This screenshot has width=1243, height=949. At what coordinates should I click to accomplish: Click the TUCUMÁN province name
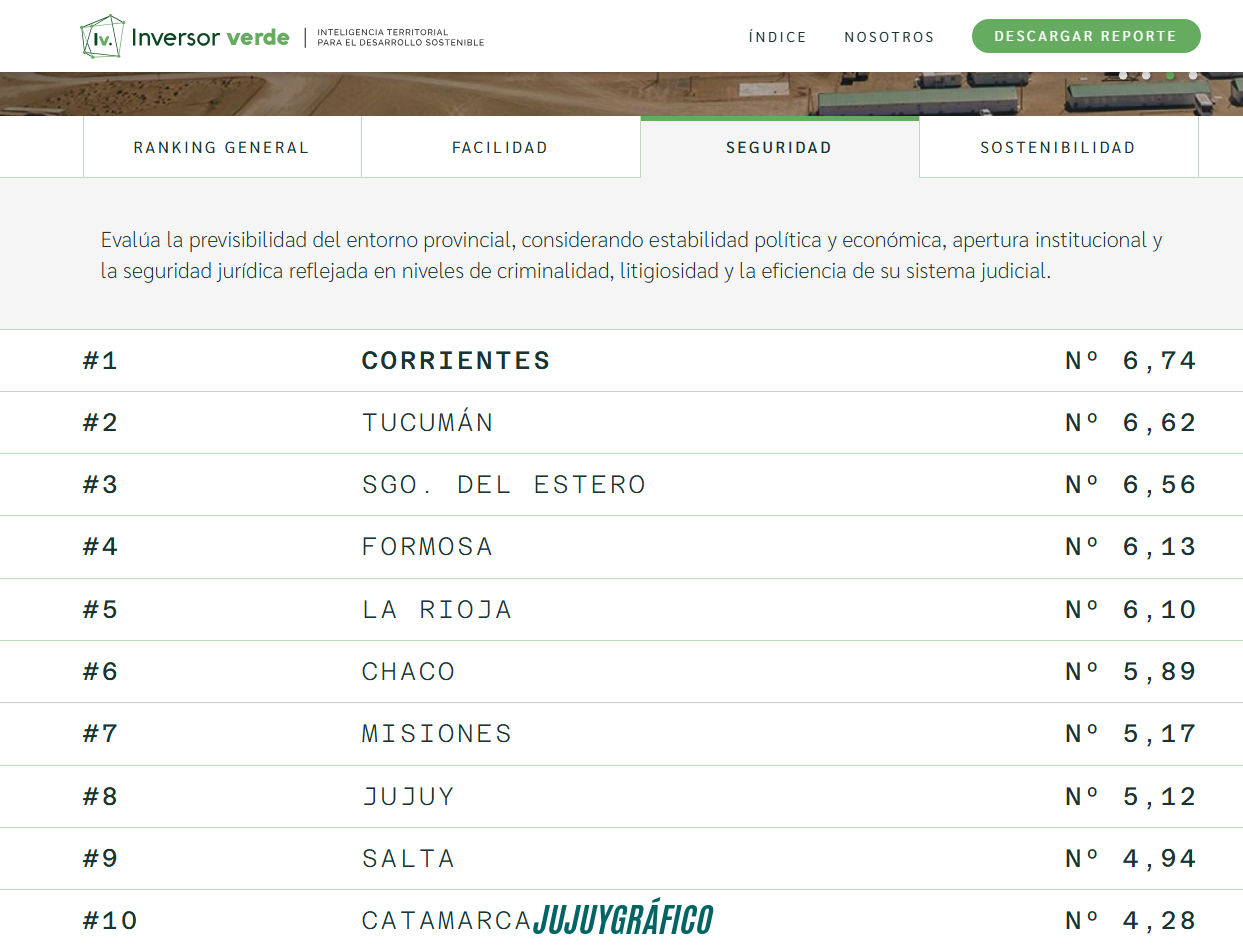pos(428,422)
